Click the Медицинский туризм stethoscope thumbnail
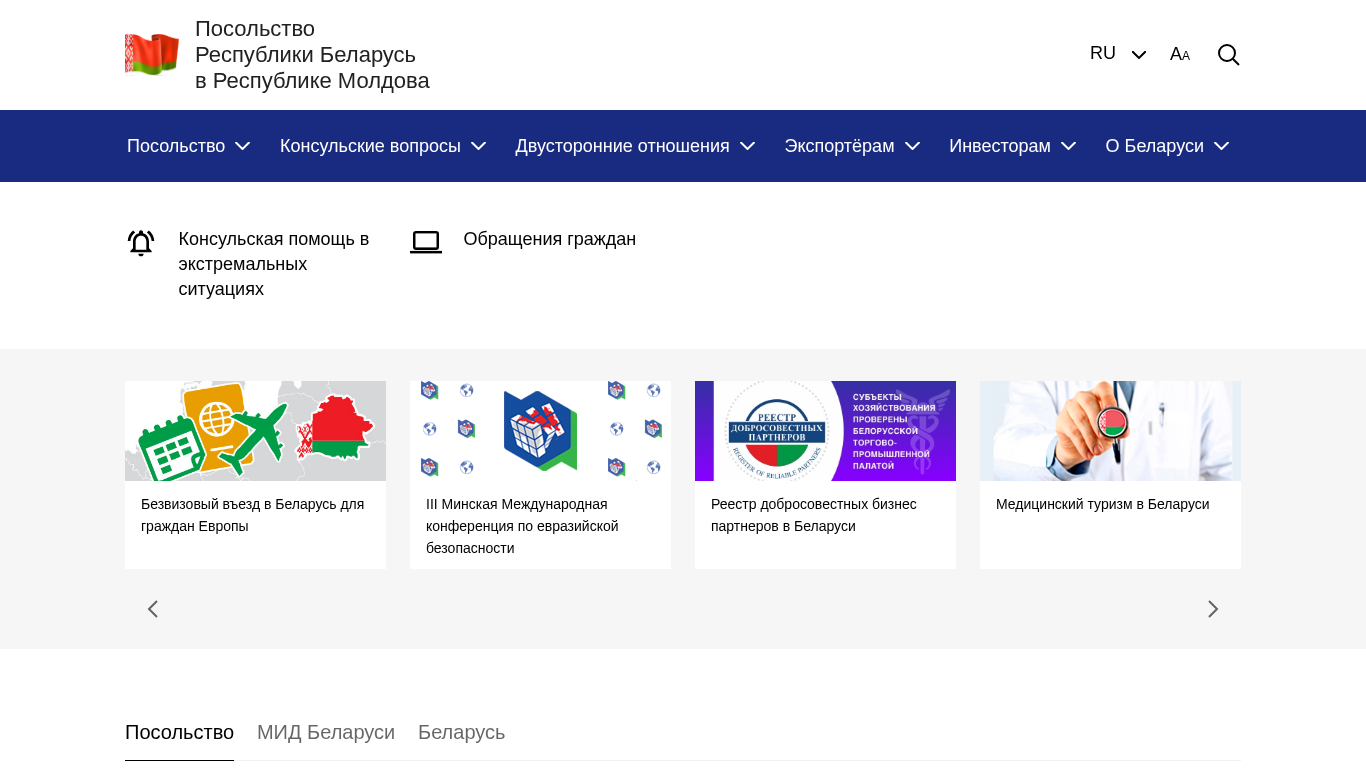The image size is (1366, 768). coord(1110,431)
